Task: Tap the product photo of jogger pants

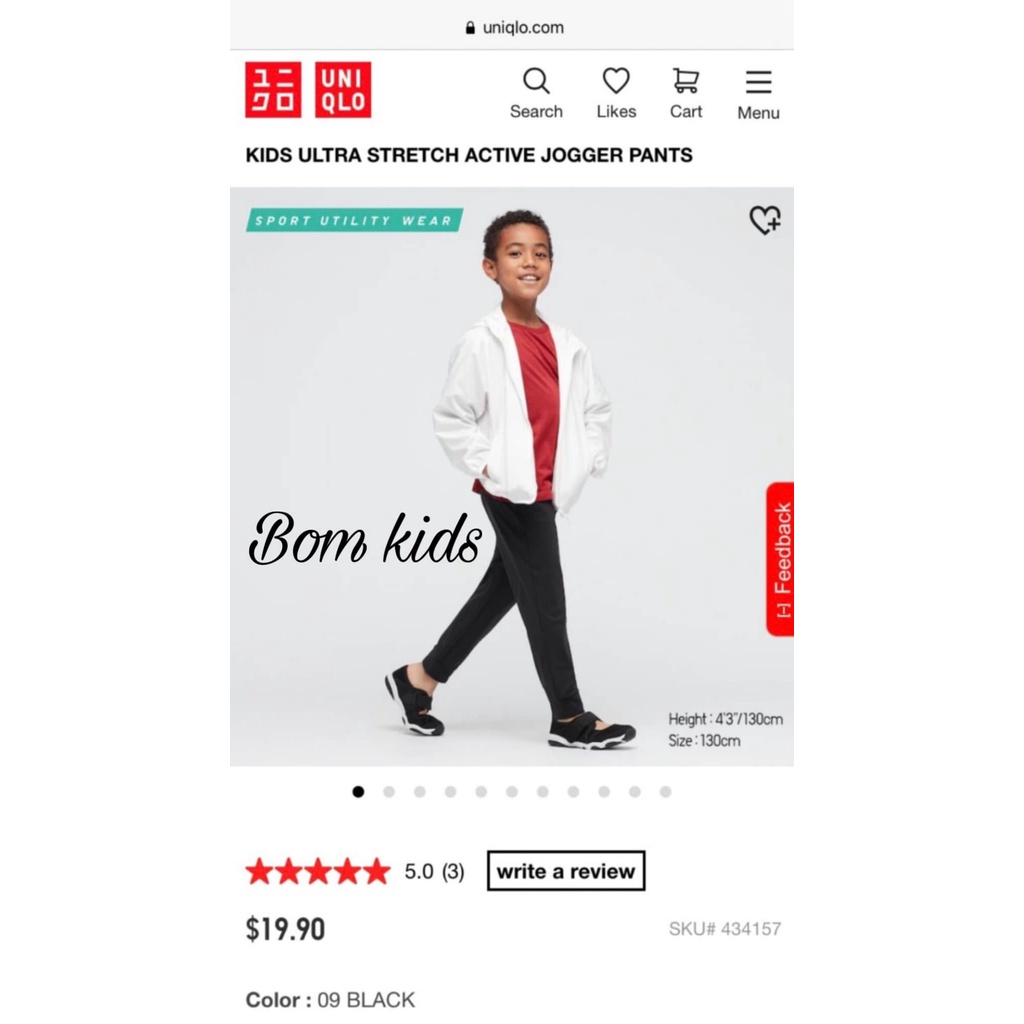Action: pos(512,477)
